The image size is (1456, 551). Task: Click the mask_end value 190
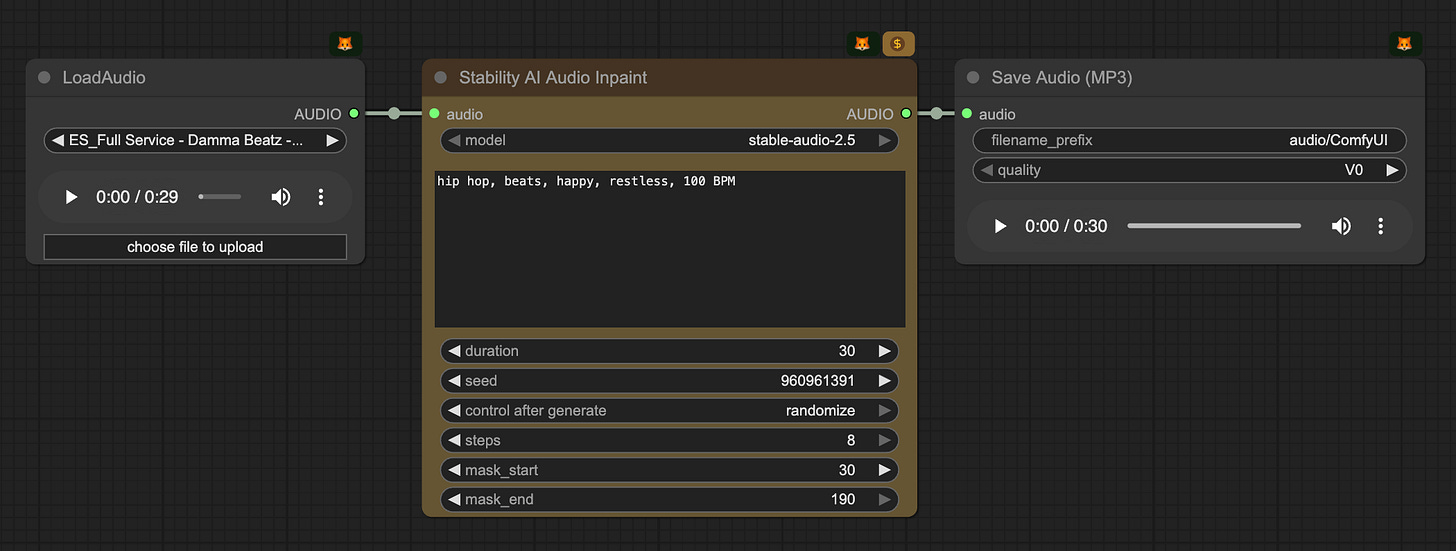tap(843, 499)
